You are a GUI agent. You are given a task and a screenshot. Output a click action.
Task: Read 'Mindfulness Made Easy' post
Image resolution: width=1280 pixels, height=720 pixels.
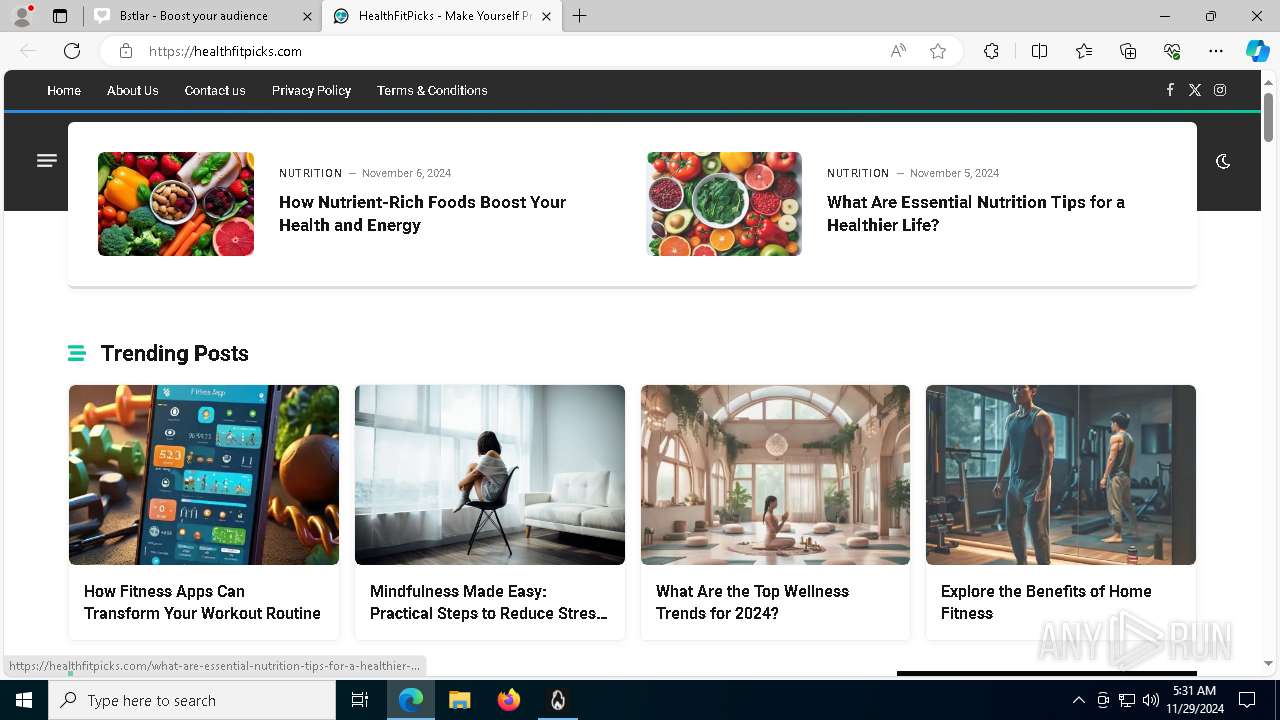pos(489,602)
